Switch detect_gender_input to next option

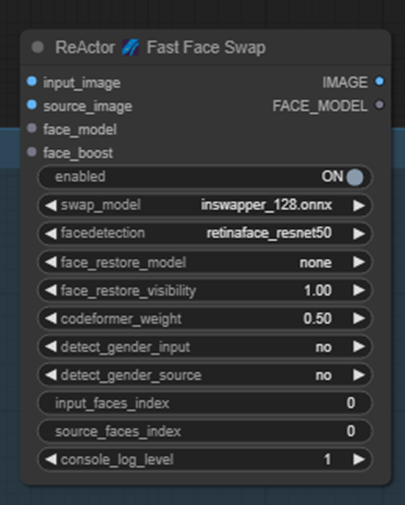coord(359,347)
